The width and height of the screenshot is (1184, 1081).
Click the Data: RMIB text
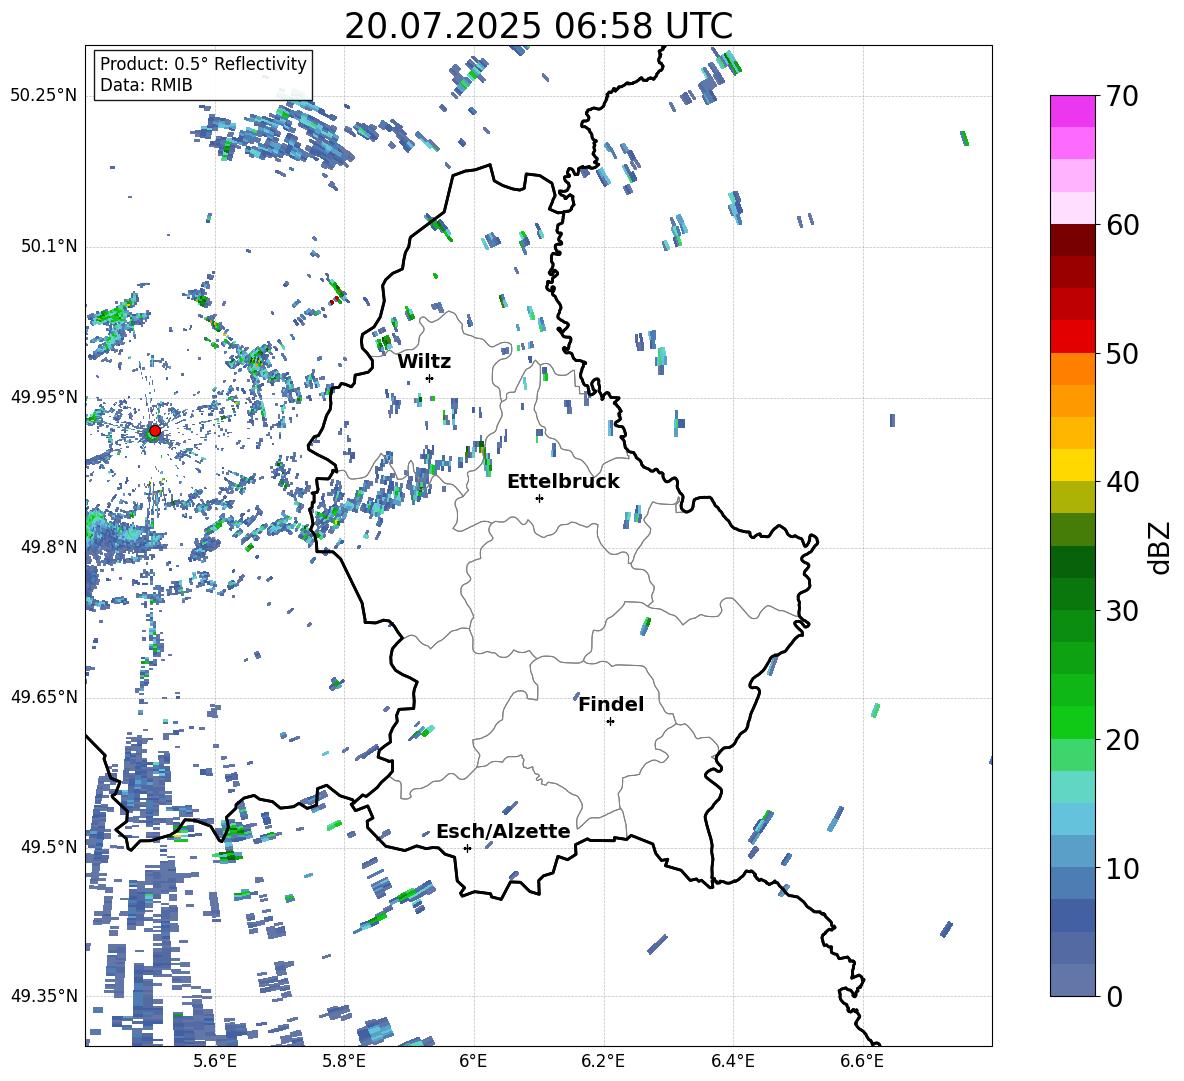pyautogui.click(x=146, y=85)
